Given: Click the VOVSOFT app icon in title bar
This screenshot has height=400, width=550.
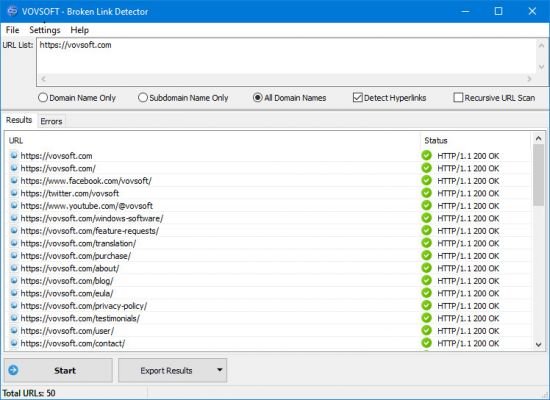Looking at the screenshot, I should click(12, 11).
